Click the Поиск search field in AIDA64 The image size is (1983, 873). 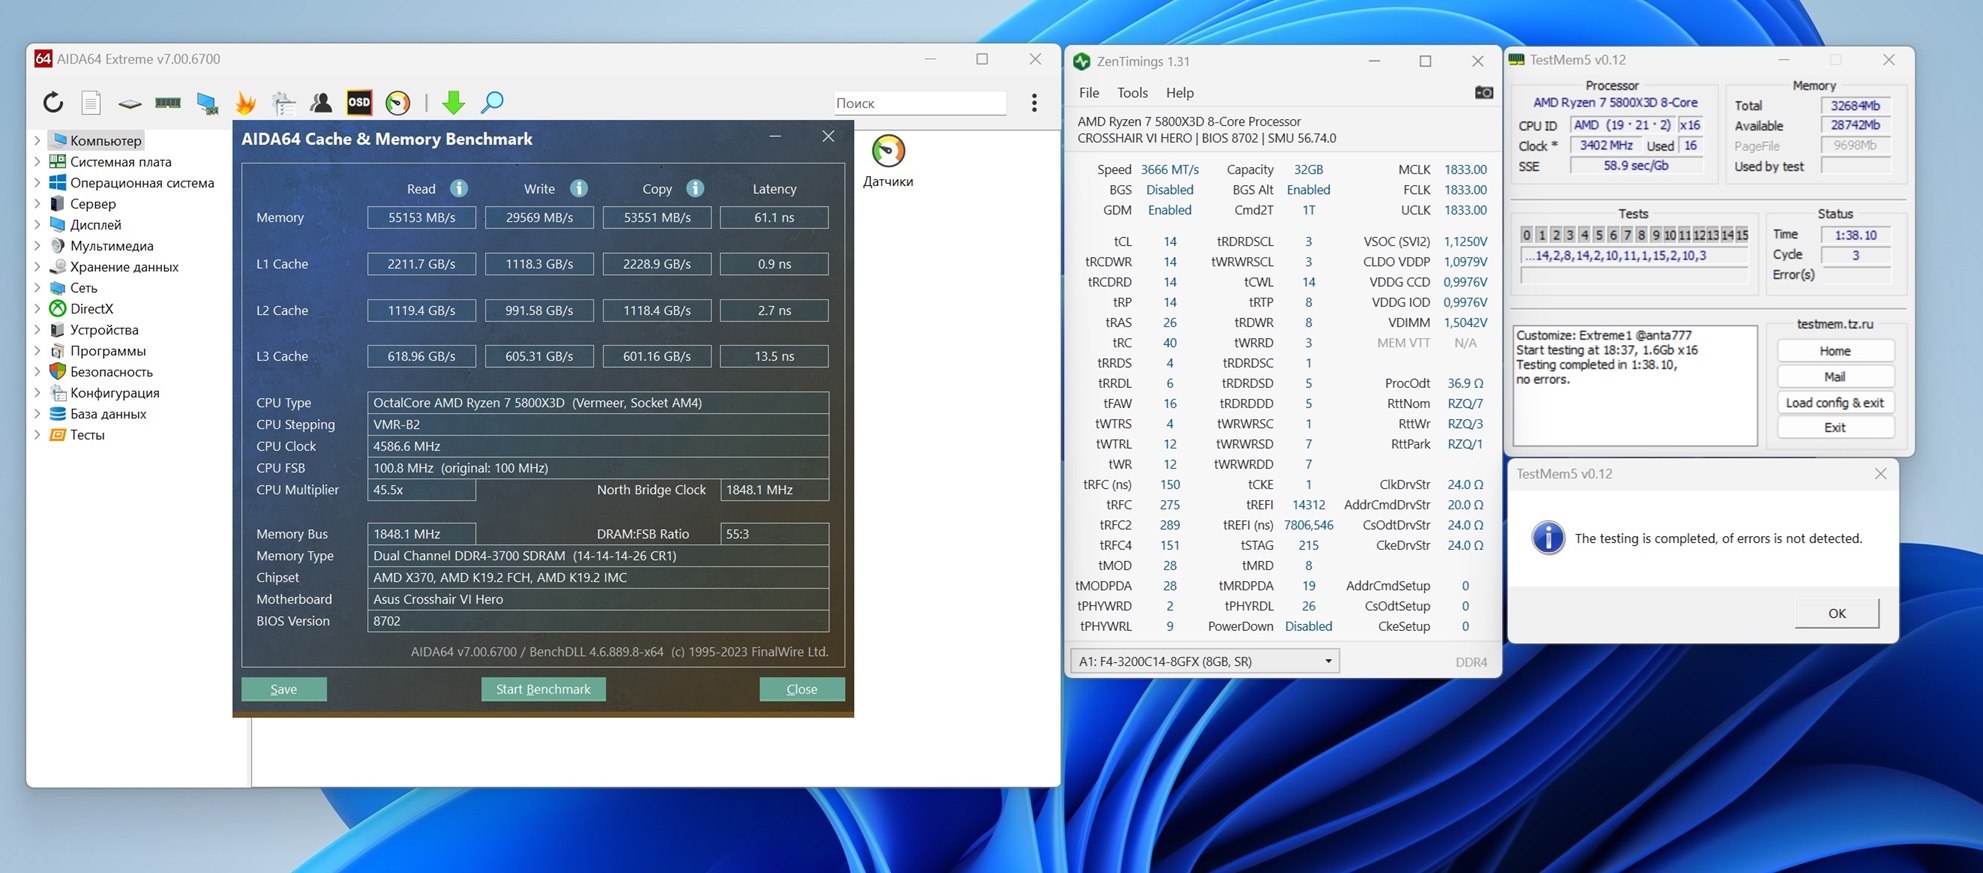[920, 103]
